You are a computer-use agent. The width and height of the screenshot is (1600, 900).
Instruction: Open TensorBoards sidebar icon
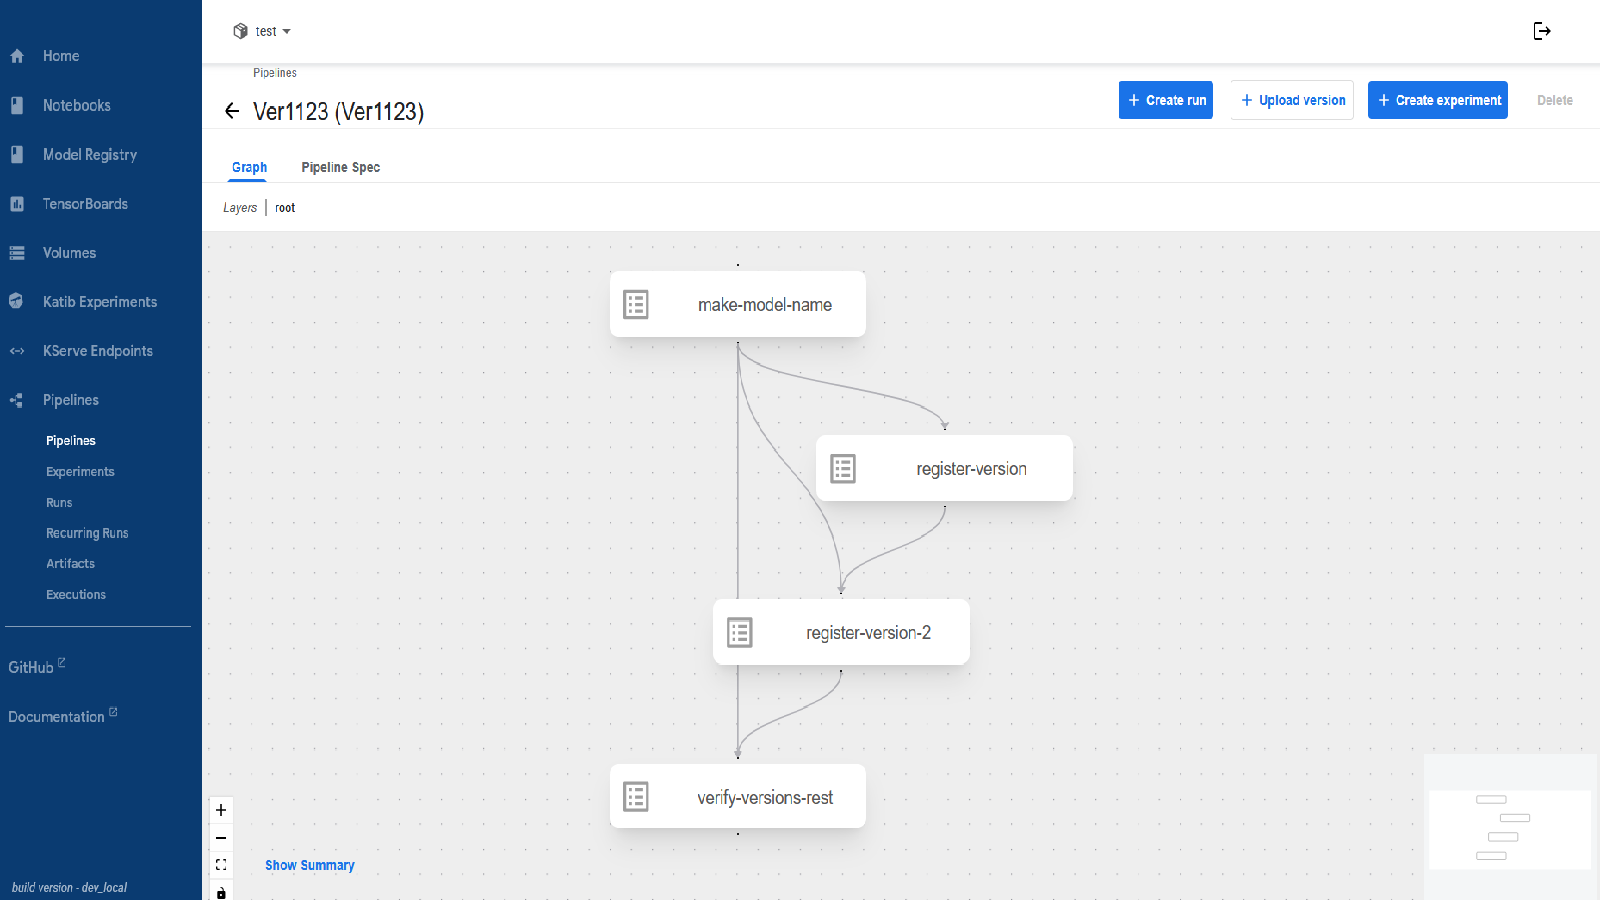click(x=17, y=204)
